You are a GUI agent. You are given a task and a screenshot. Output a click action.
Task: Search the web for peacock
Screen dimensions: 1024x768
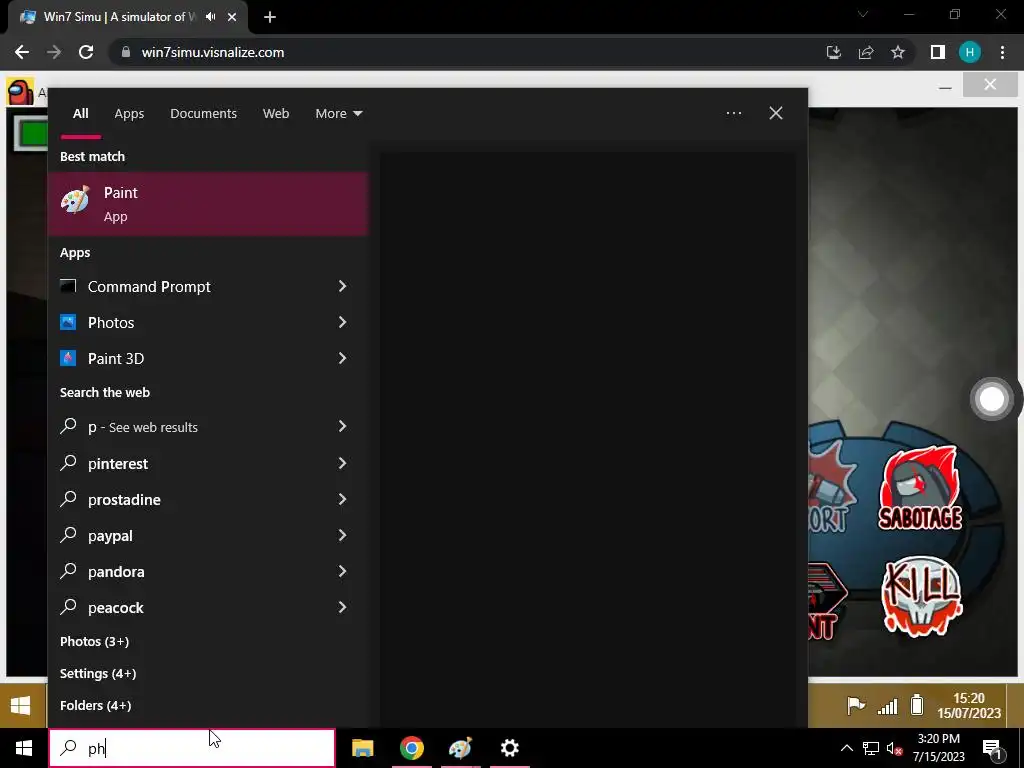(116, 607)
